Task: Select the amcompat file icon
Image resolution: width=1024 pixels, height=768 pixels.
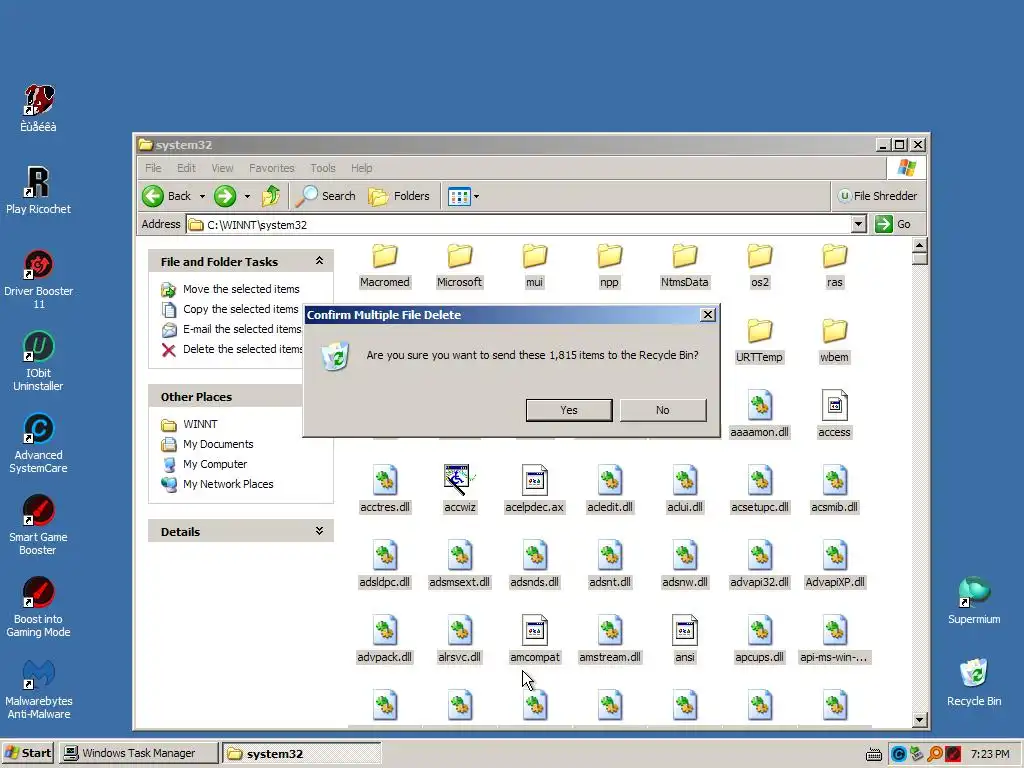Action: 535,631
